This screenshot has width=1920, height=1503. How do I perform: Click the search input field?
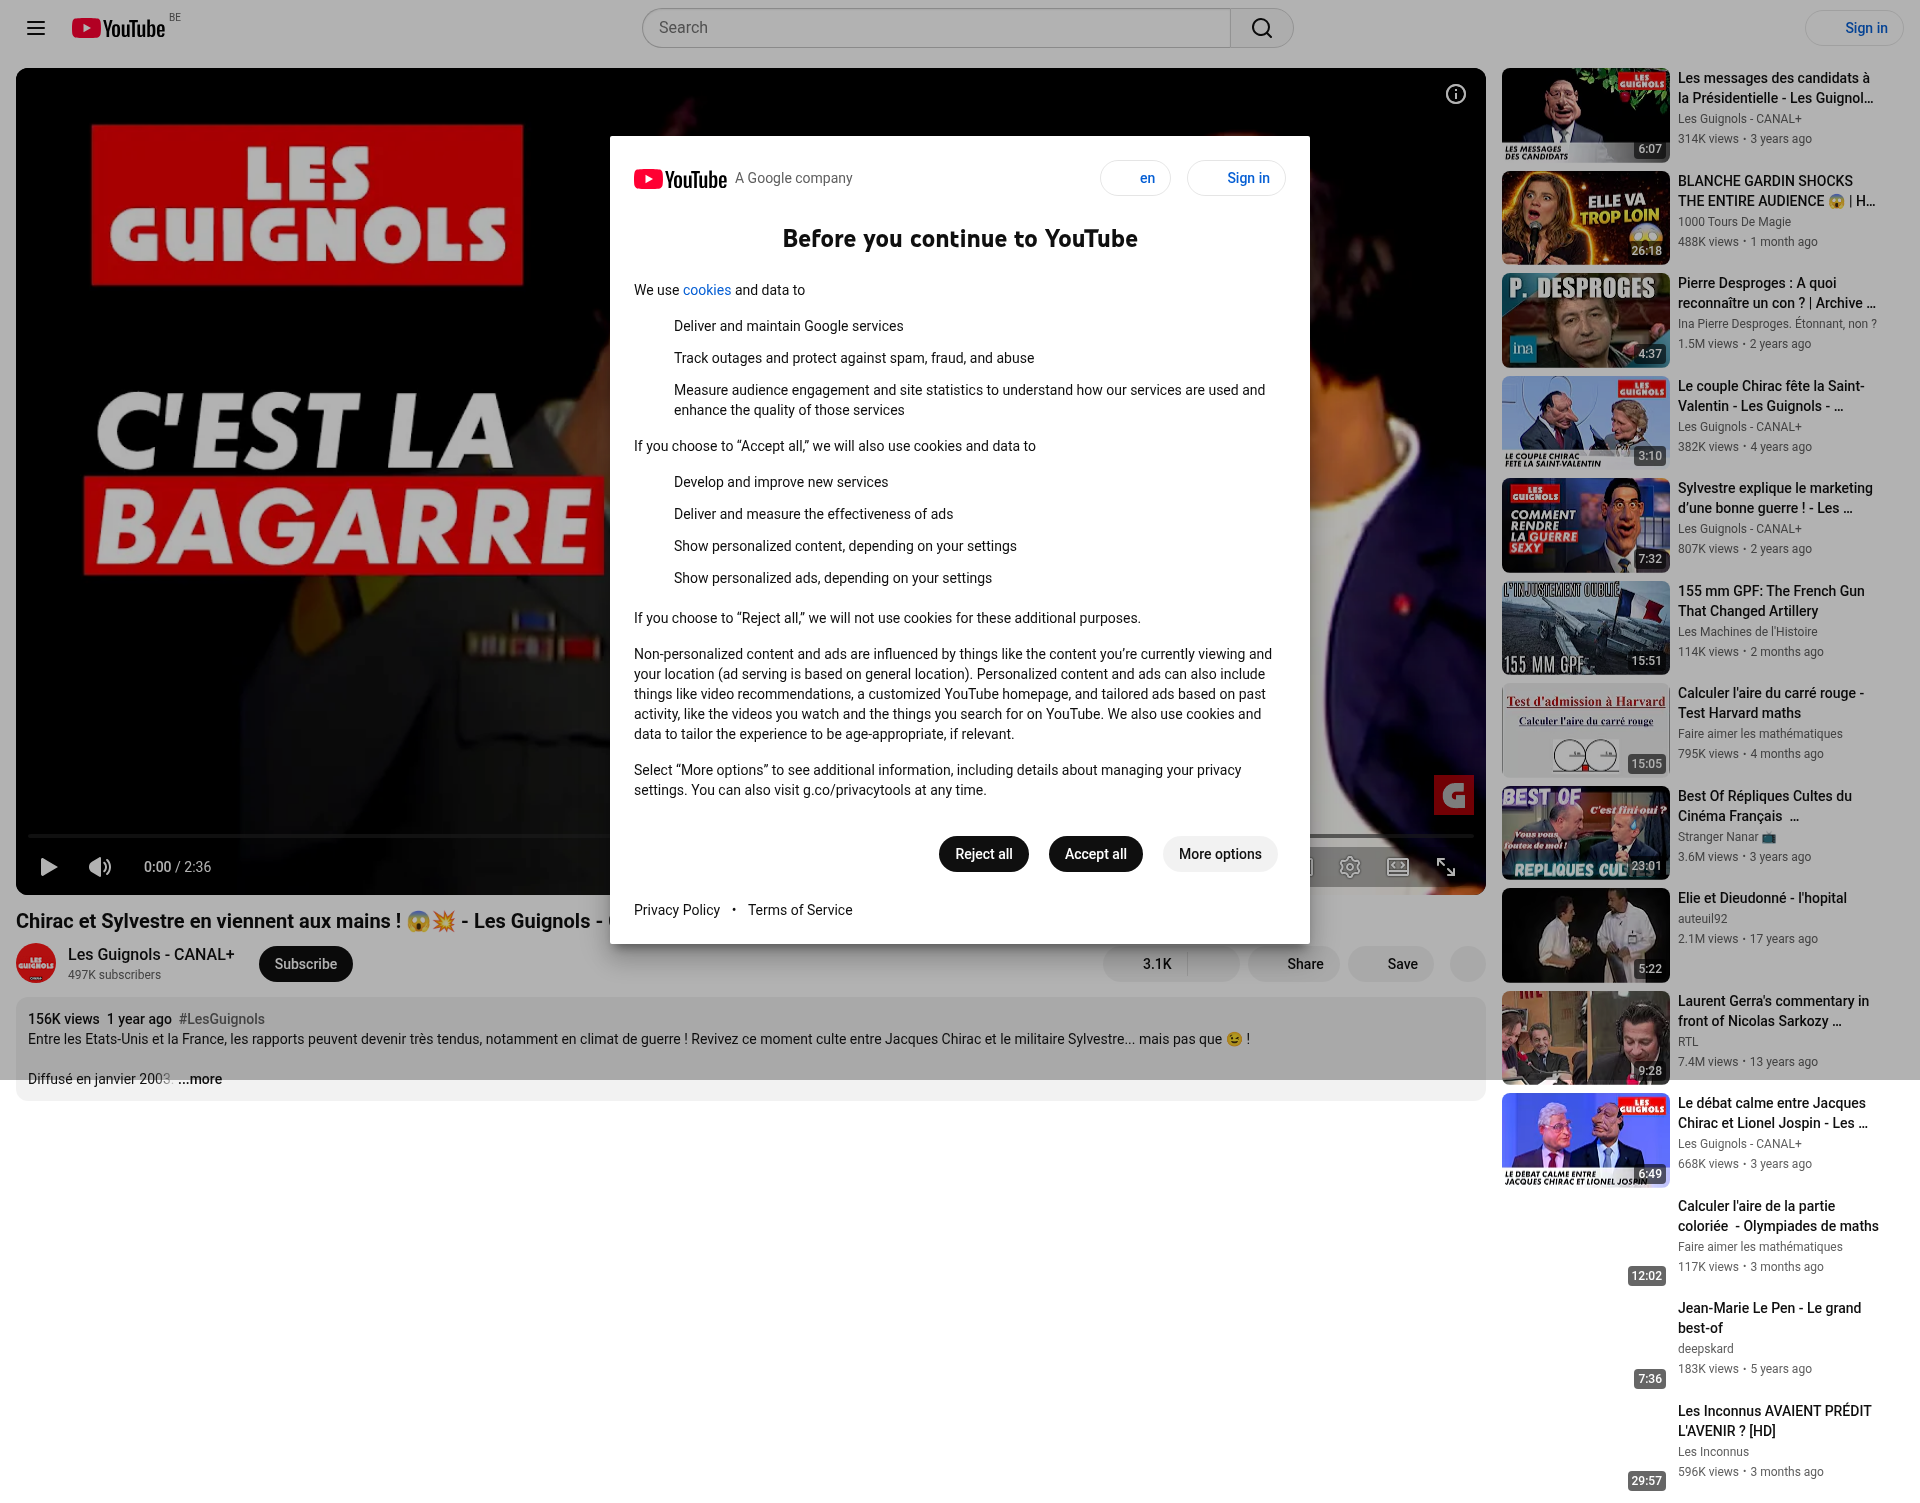(936, 28)
